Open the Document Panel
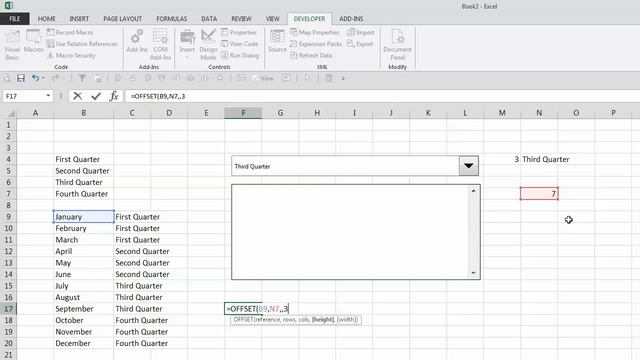 click(398, 45)
